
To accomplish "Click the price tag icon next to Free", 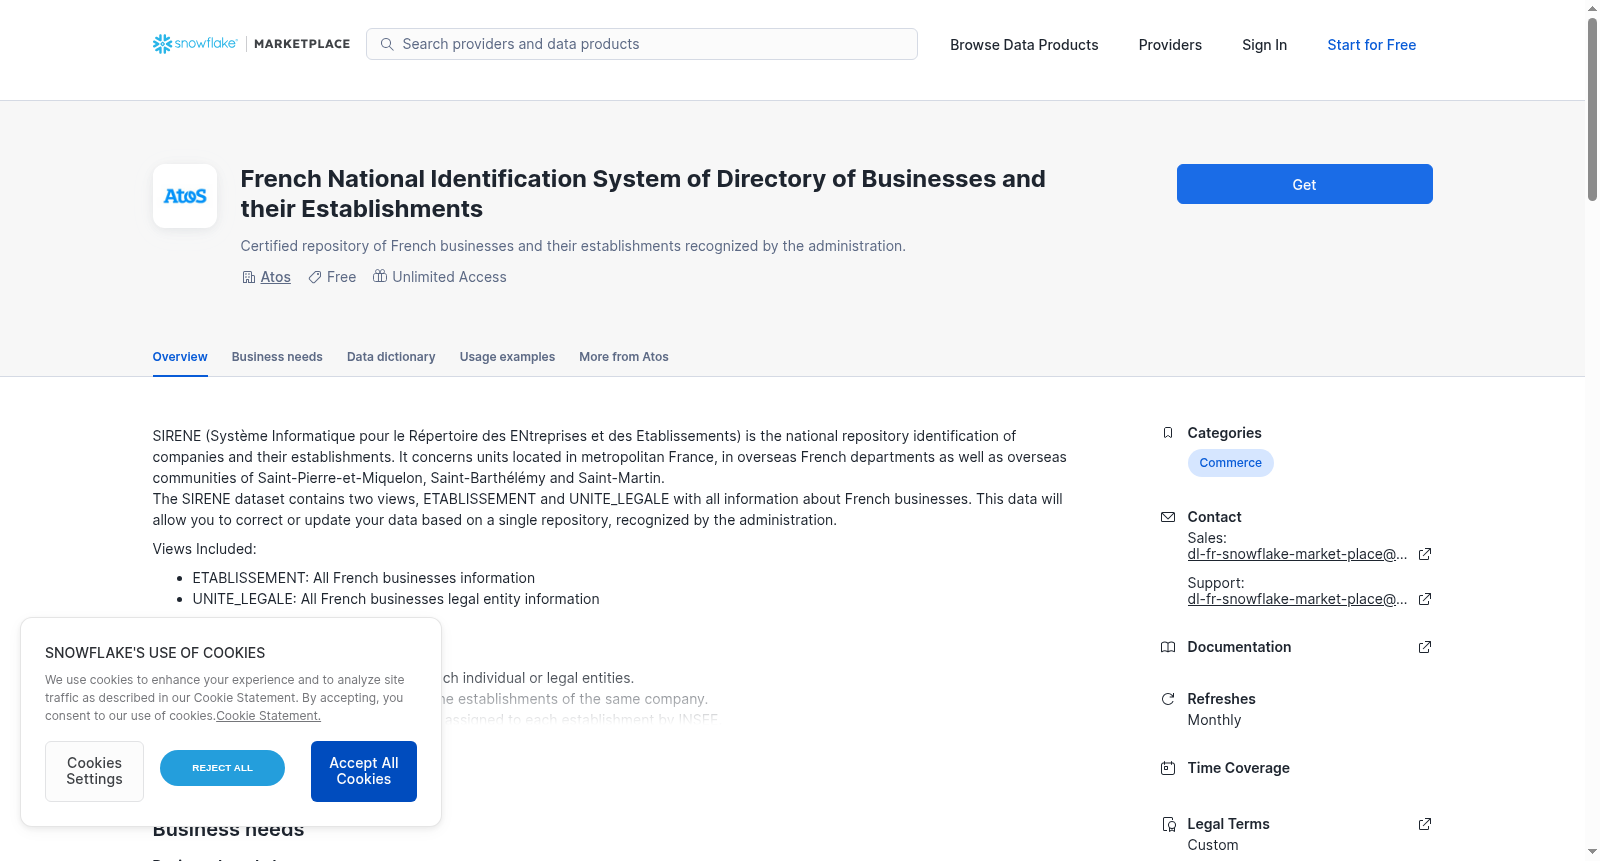I will click(315, 277).
